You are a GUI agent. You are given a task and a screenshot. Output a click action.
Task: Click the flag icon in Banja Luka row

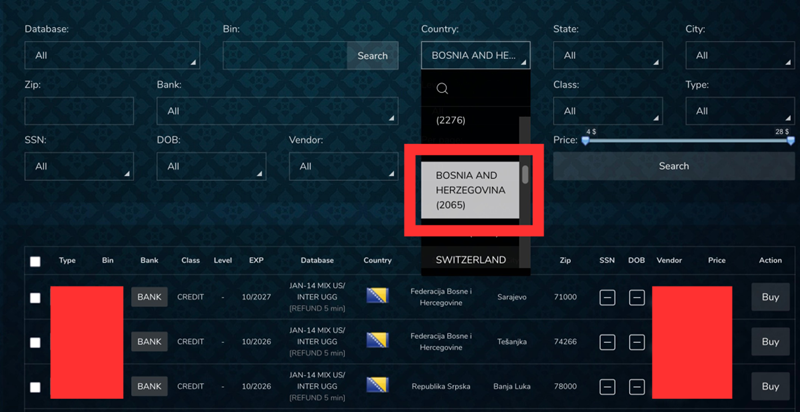pos(378,386)
